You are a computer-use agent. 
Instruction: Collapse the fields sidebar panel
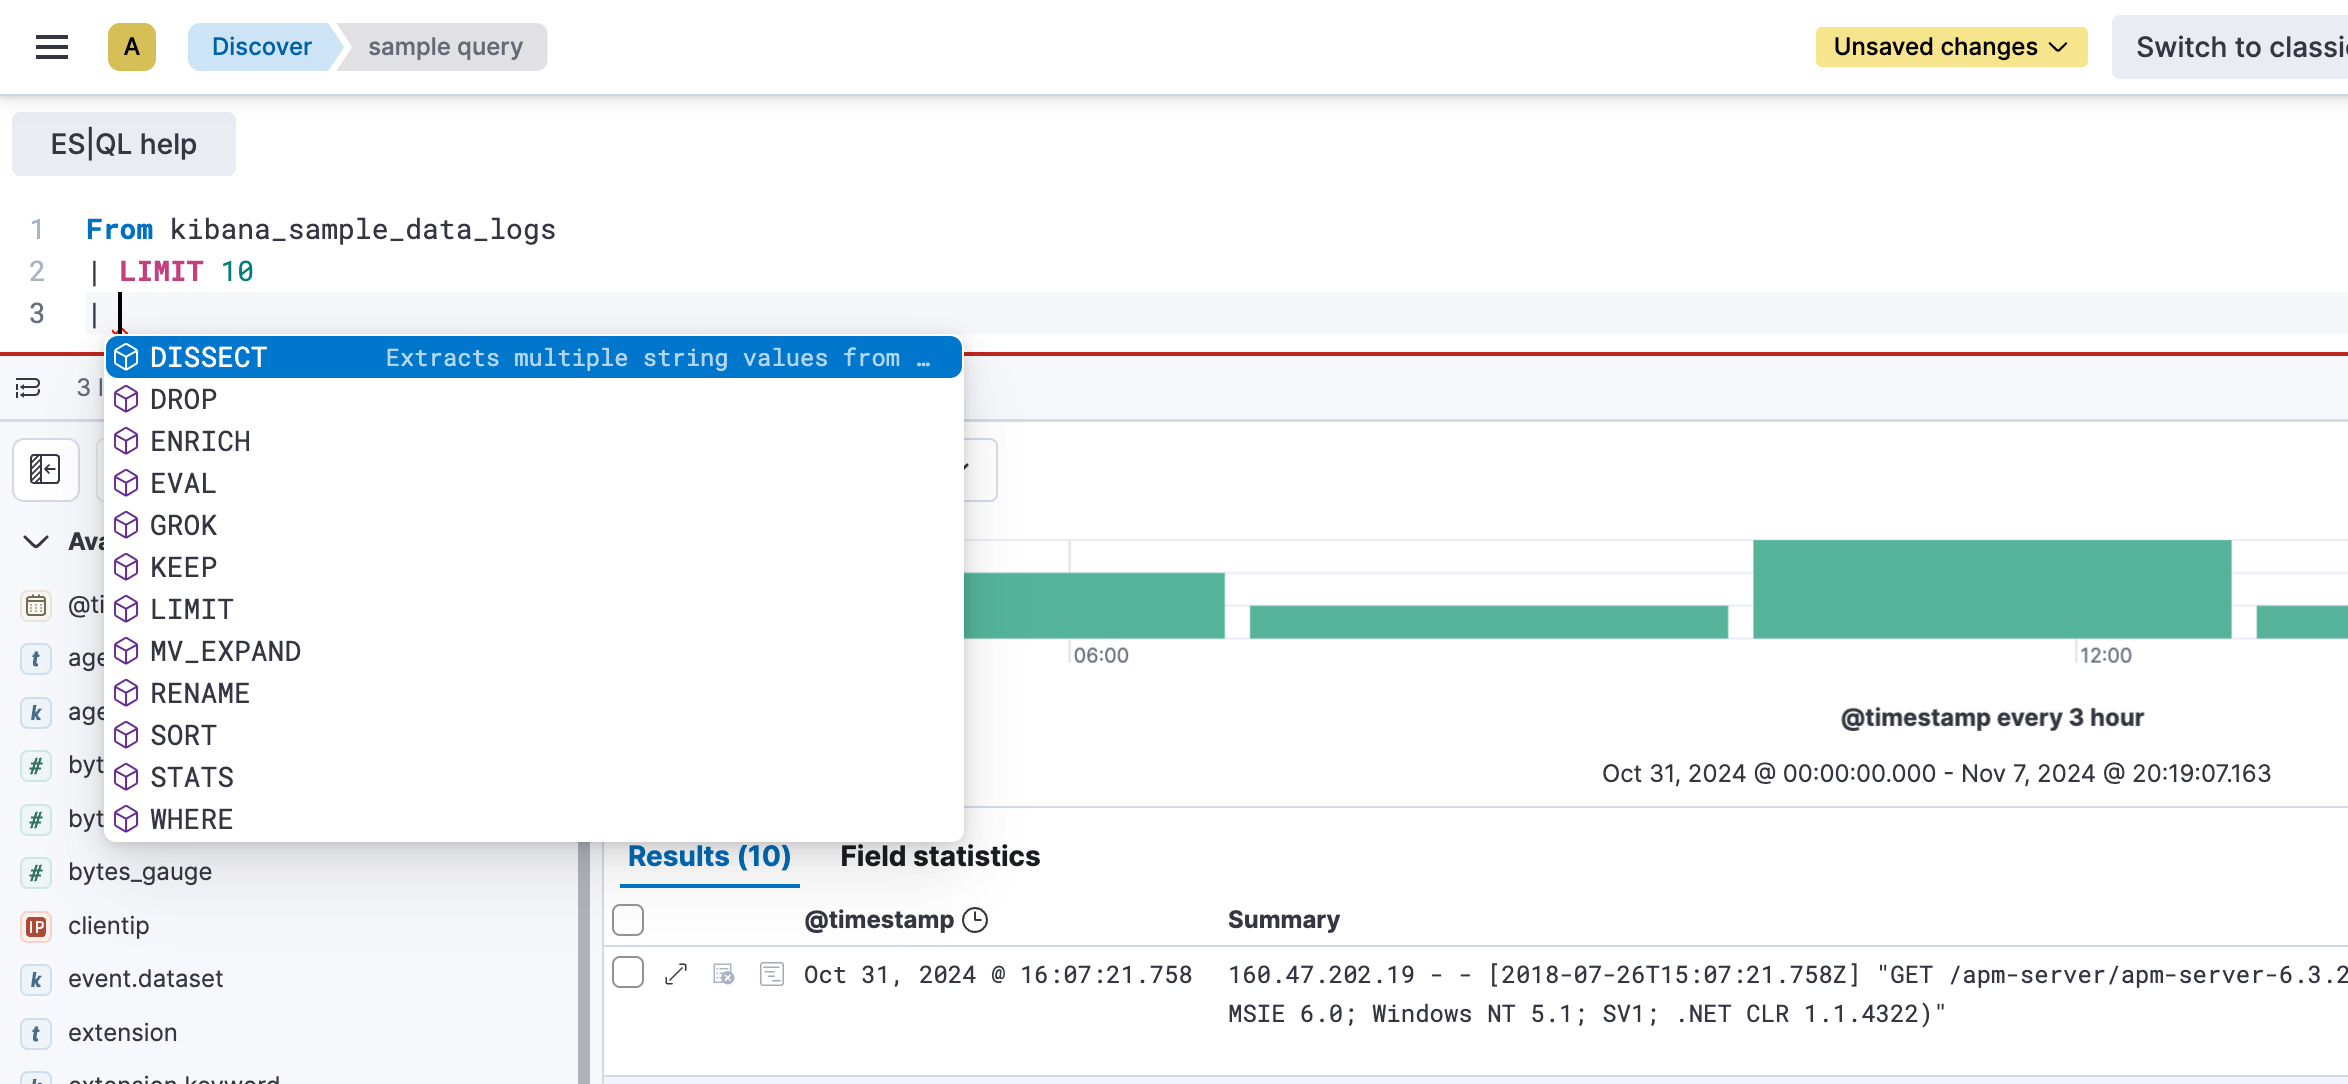coord(45,469)
